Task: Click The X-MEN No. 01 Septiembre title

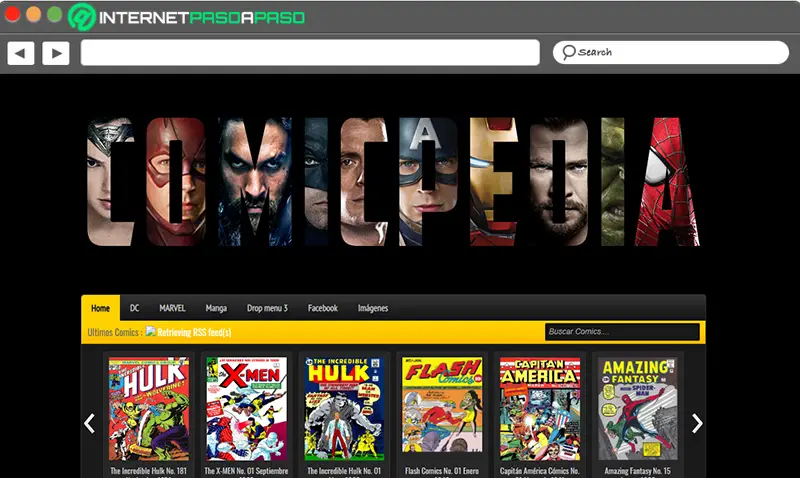Action: click(246, 471)
